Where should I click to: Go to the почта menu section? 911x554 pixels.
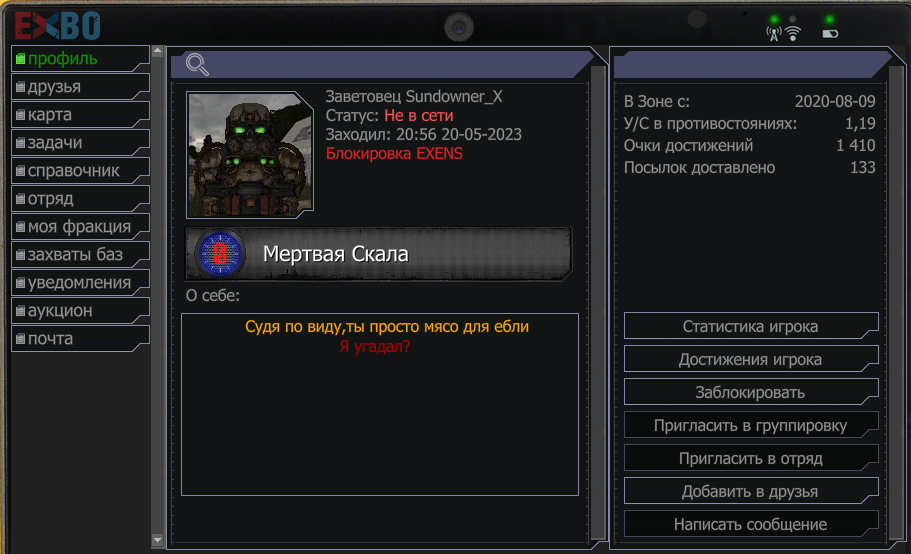click(81, 339)
